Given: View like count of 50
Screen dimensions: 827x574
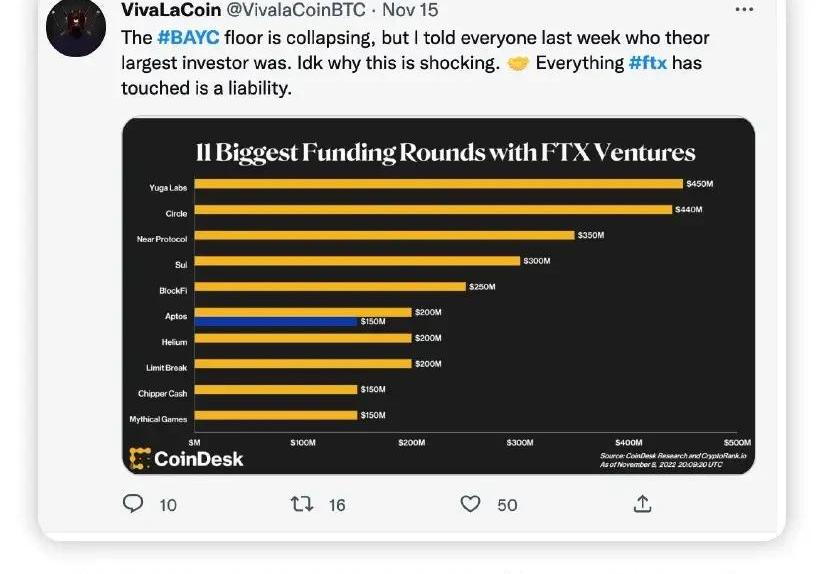Looking at the screenshot, I should click(x=507, y=505).
